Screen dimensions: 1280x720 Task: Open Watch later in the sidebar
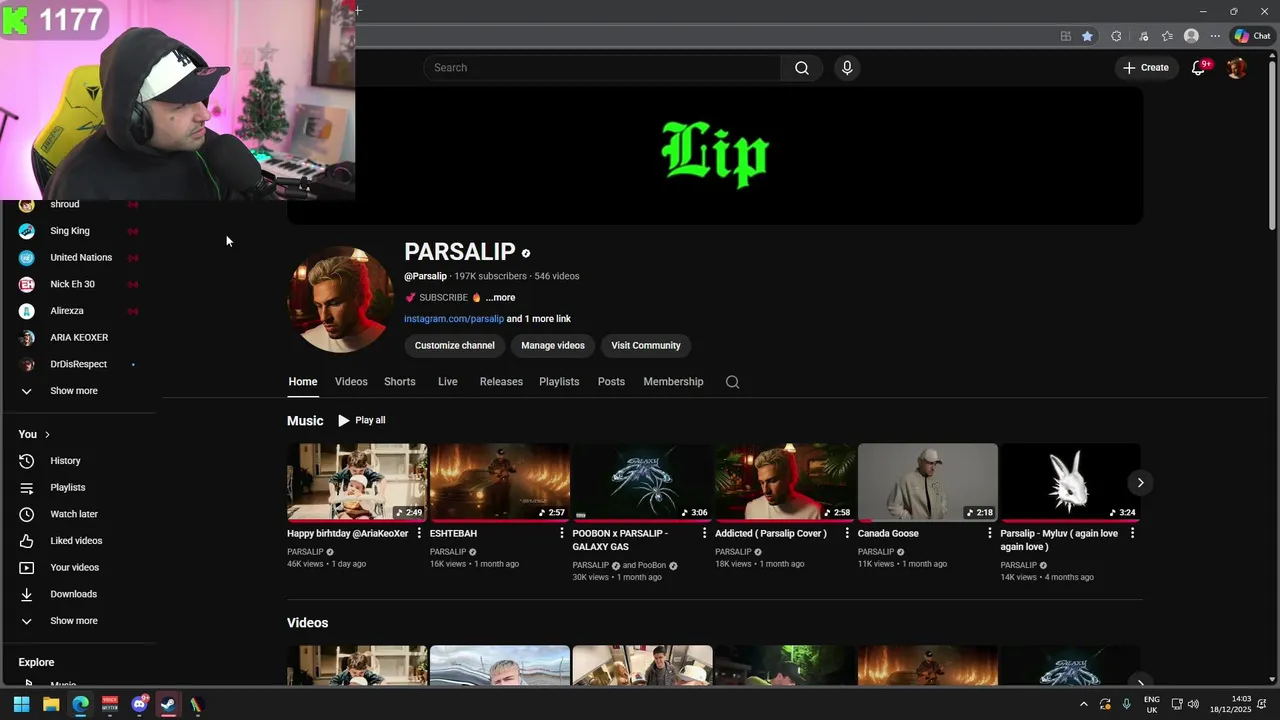coord(80,514)
